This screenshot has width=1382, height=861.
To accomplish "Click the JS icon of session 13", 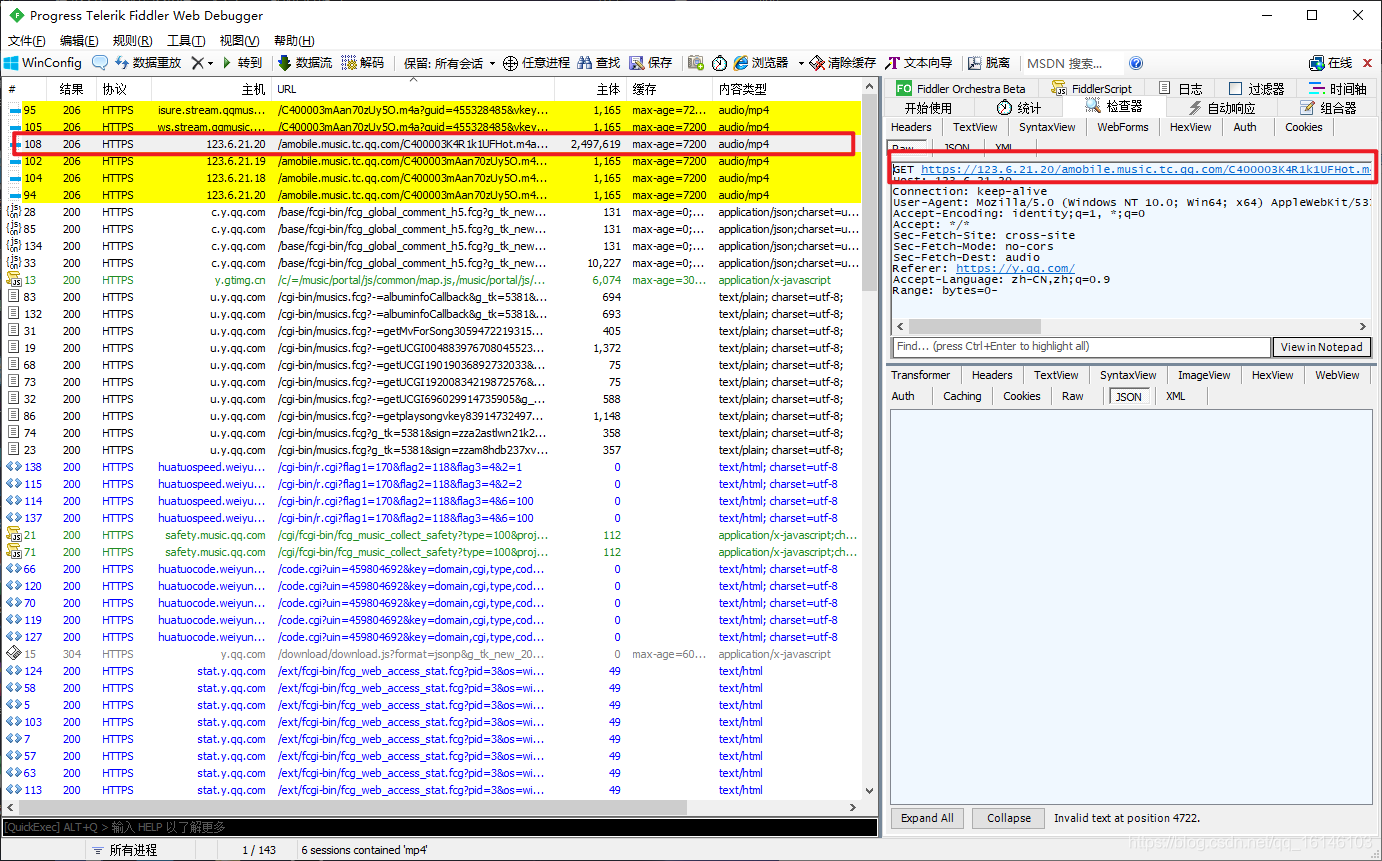I will point(13,280).
